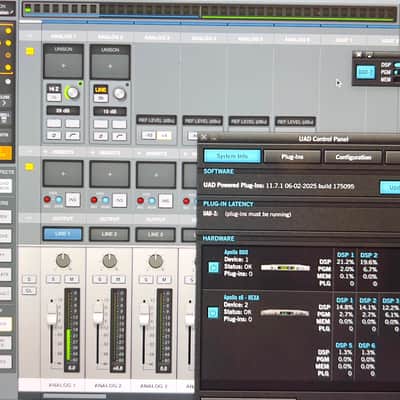Mute the Analog 2 channel
Viewport: 400px width, 400px height.
(118, 279)
